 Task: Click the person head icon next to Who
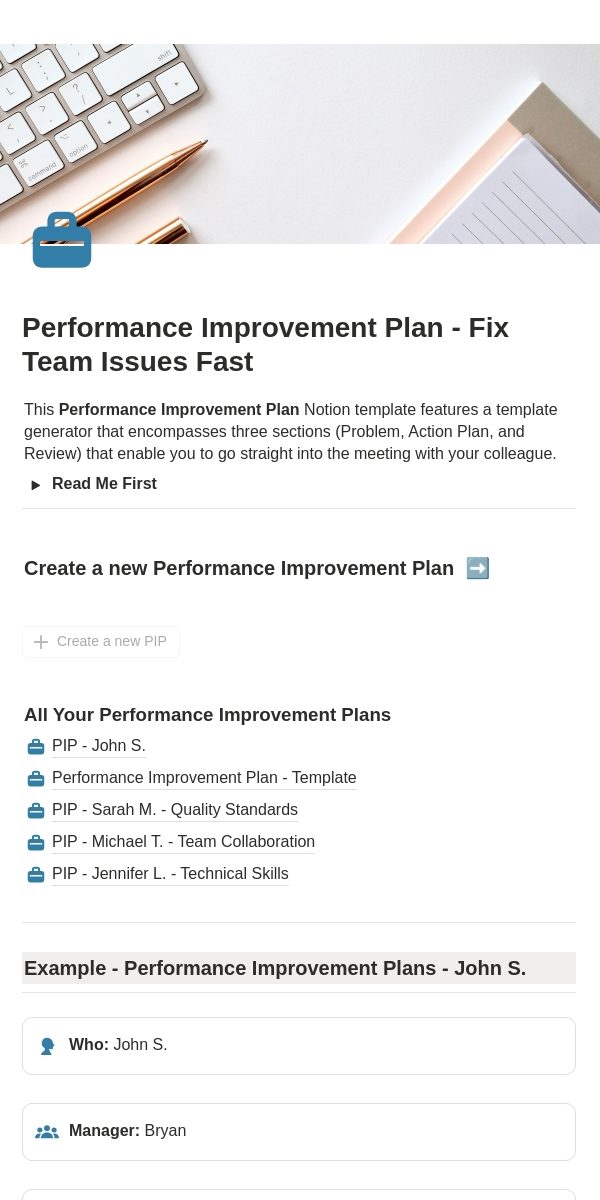(x=47, y=1046)
